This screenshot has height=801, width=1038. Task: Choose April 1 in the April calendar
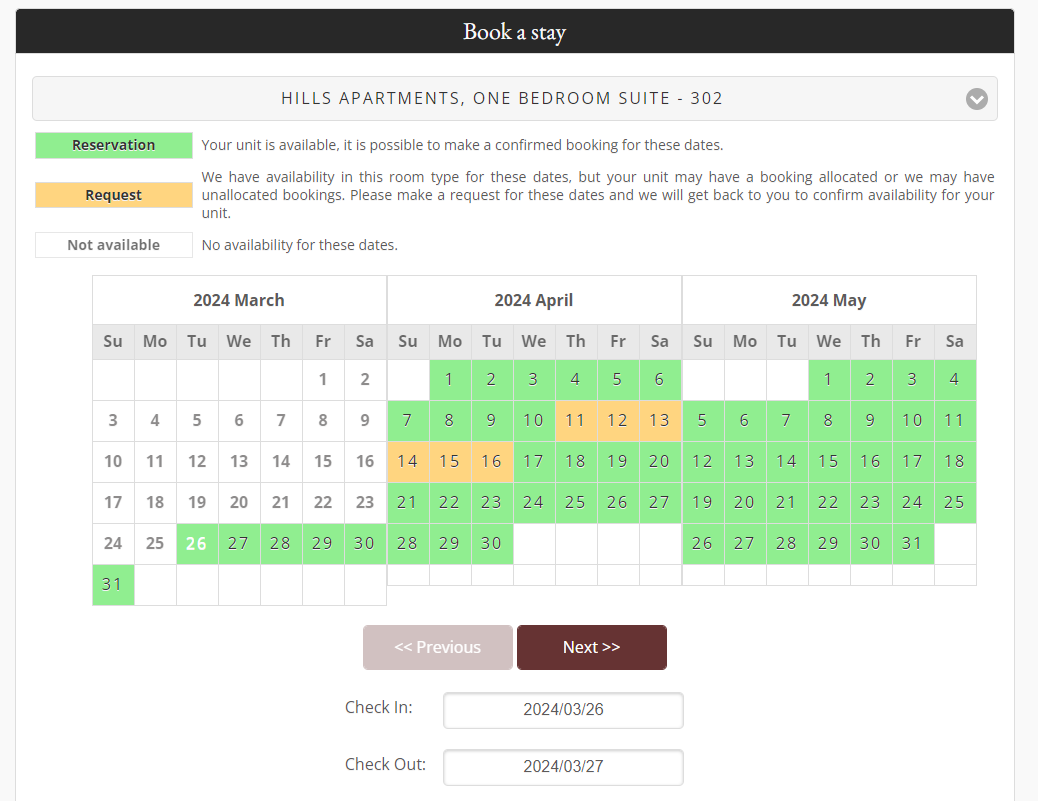click(x=449, y=380)
